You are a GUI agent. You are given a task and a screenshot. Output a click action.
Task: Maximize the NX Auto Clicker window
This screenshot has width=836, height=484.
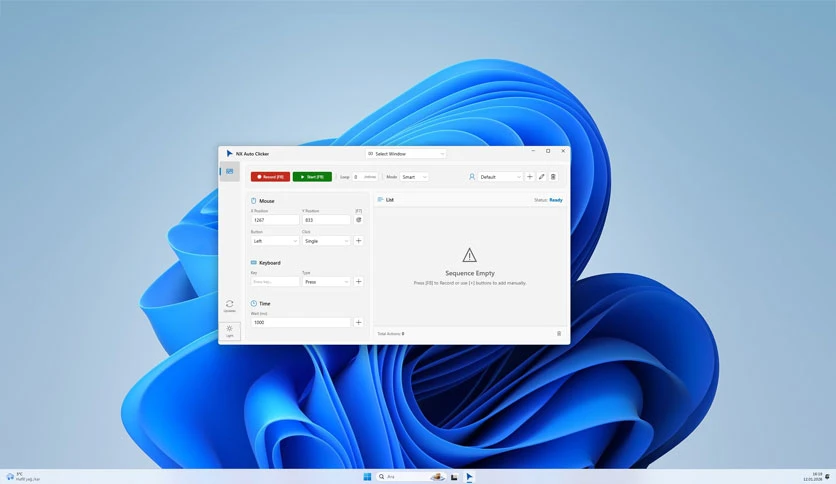tap(548, 151)
